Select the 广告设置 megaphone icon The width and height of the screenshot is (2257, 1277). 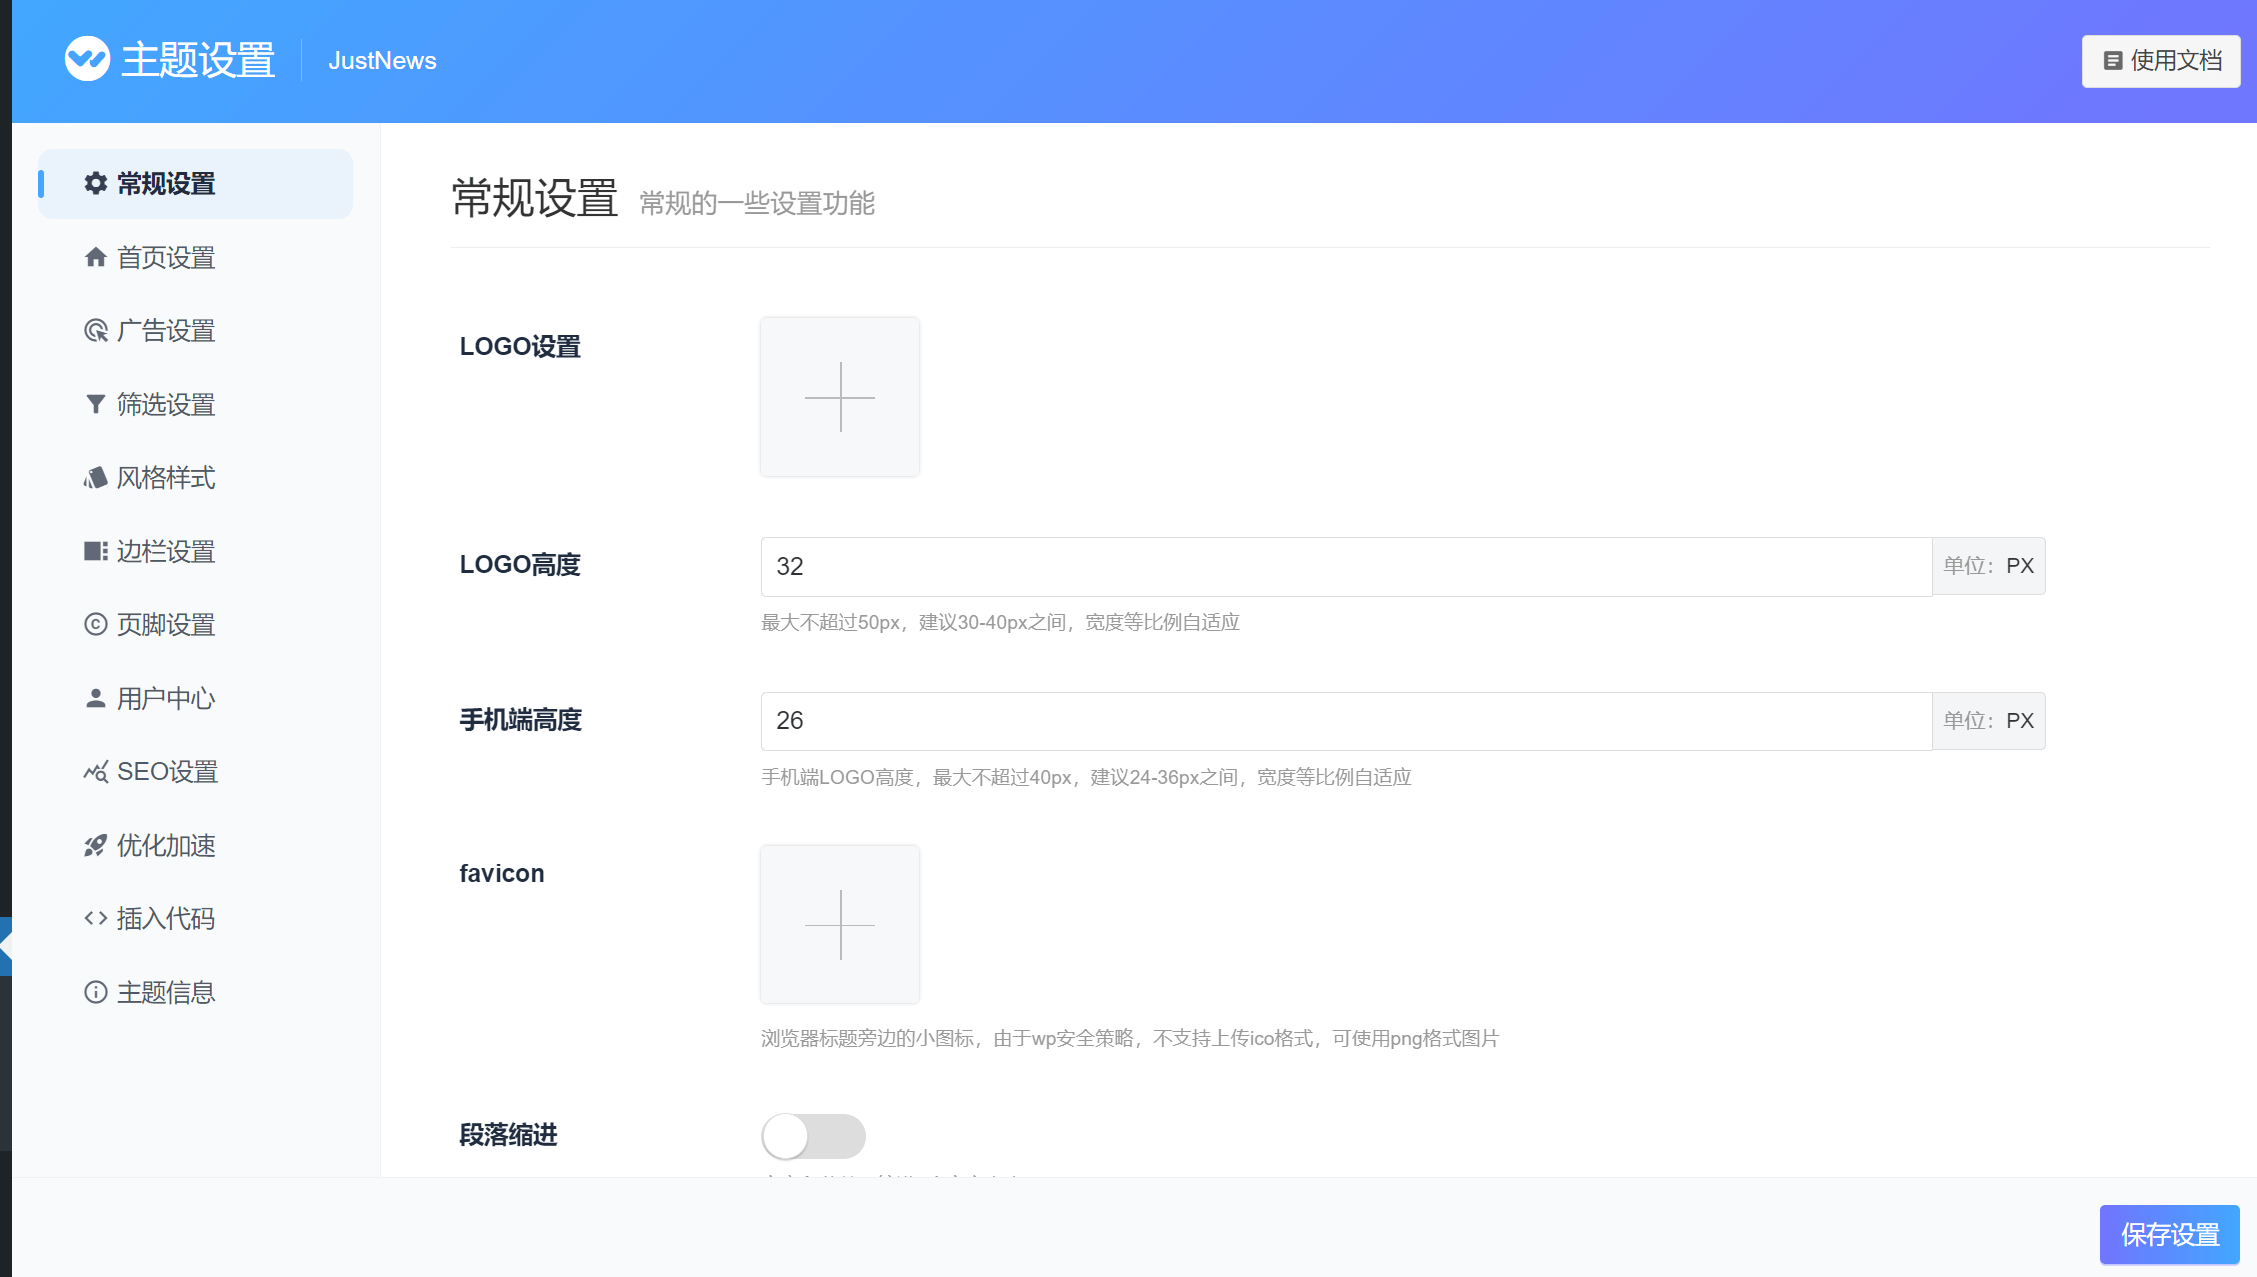click(x=95, y=331)
